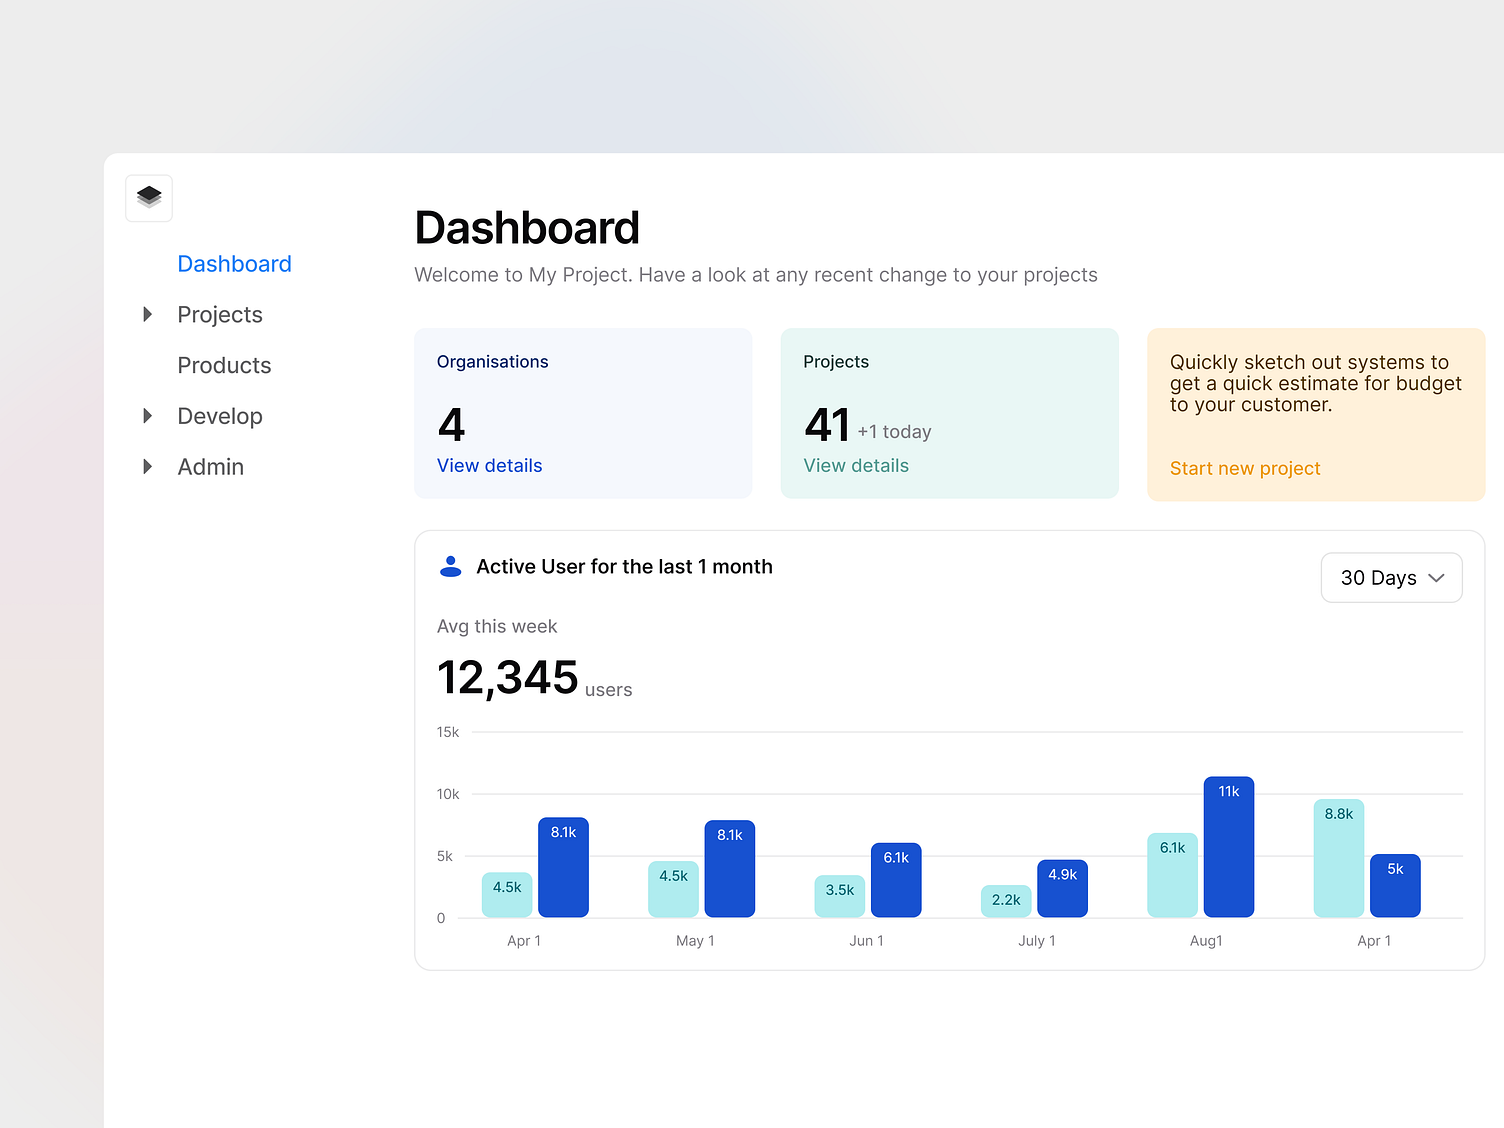Screen dimensions: 1504x1128
Task: Click View details under Projects count
Action: point(856,465)
